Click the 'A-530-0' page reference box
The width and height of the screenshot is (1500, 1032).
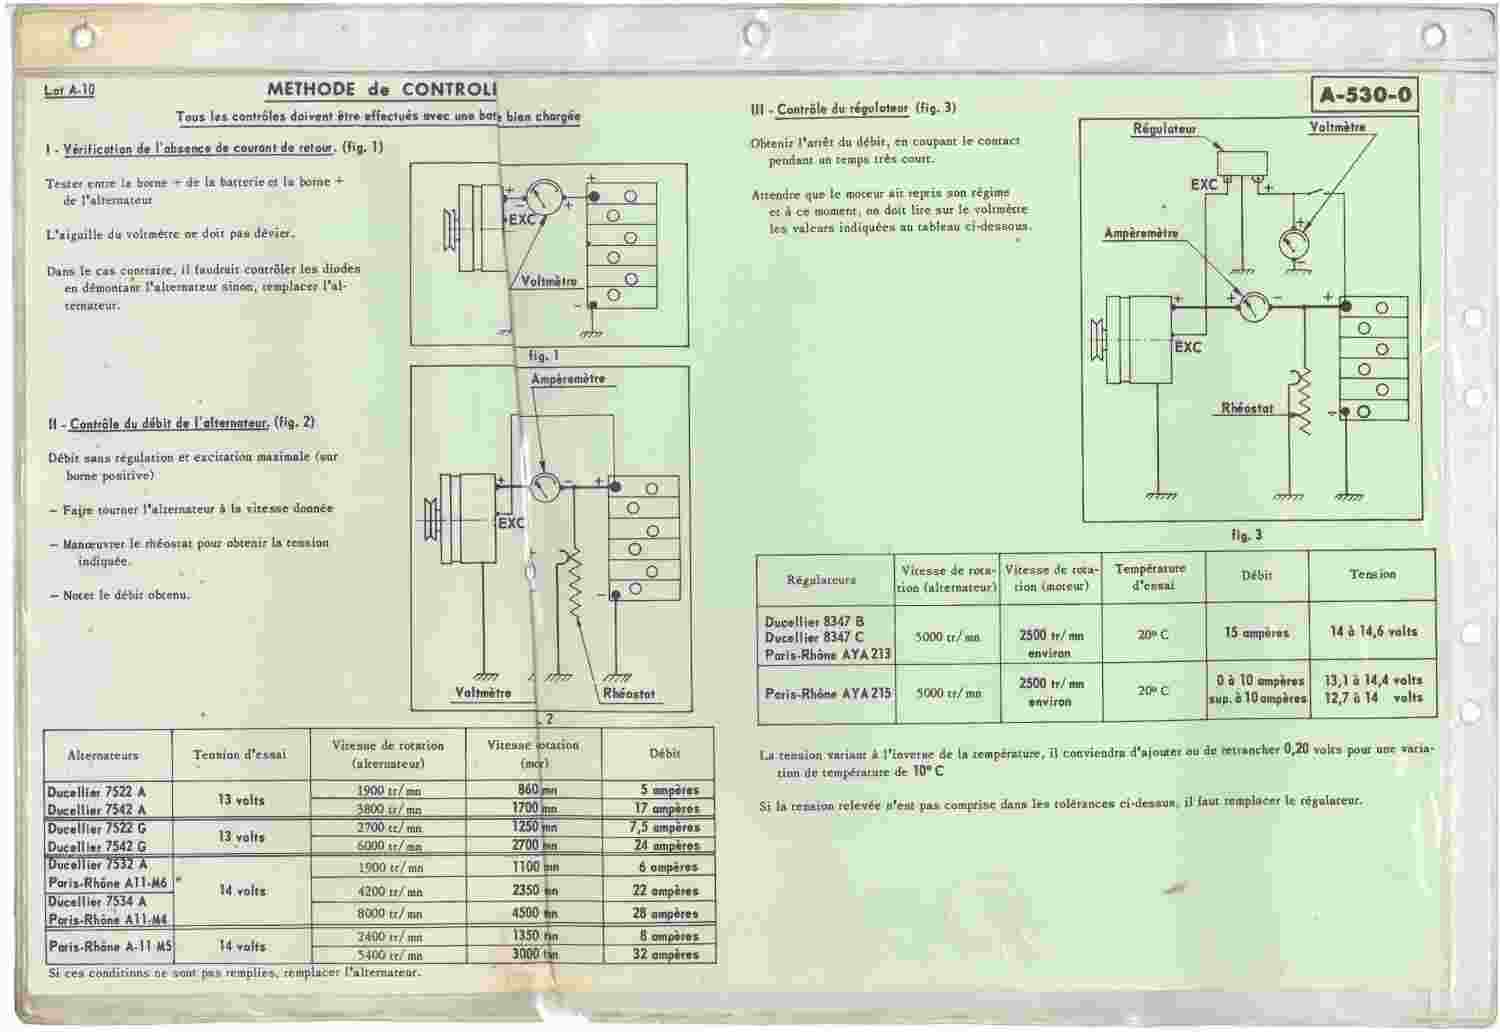pyautogui.click(x=1366, y=95)
